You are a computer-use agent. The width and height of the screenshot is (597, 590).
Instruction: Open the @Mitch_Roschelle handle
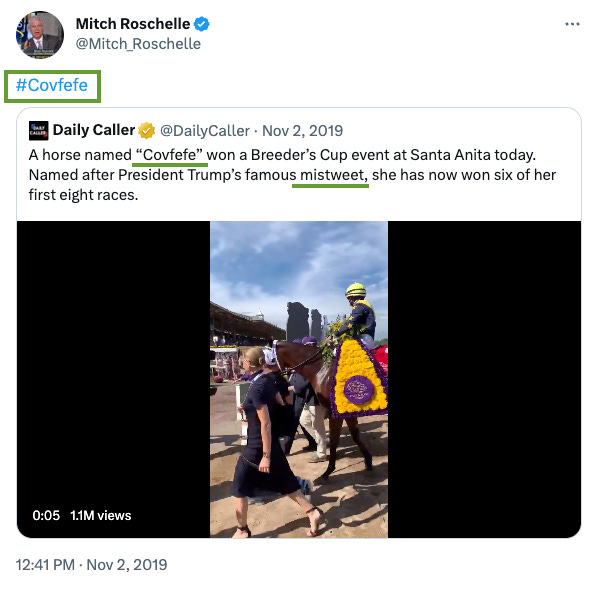click(x=138, y=44)
